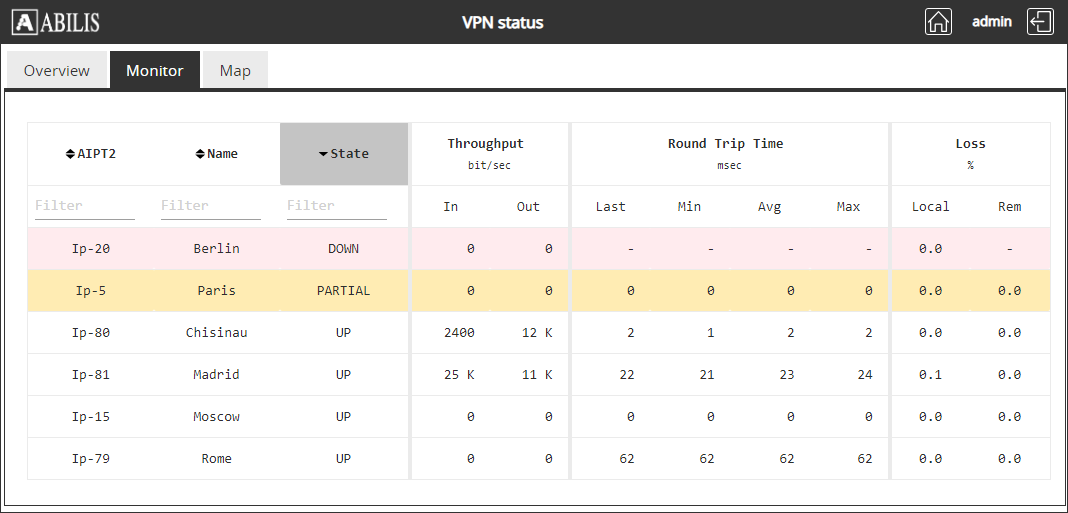Select the Rome Ip-79 row

click(x=217, y=459)
